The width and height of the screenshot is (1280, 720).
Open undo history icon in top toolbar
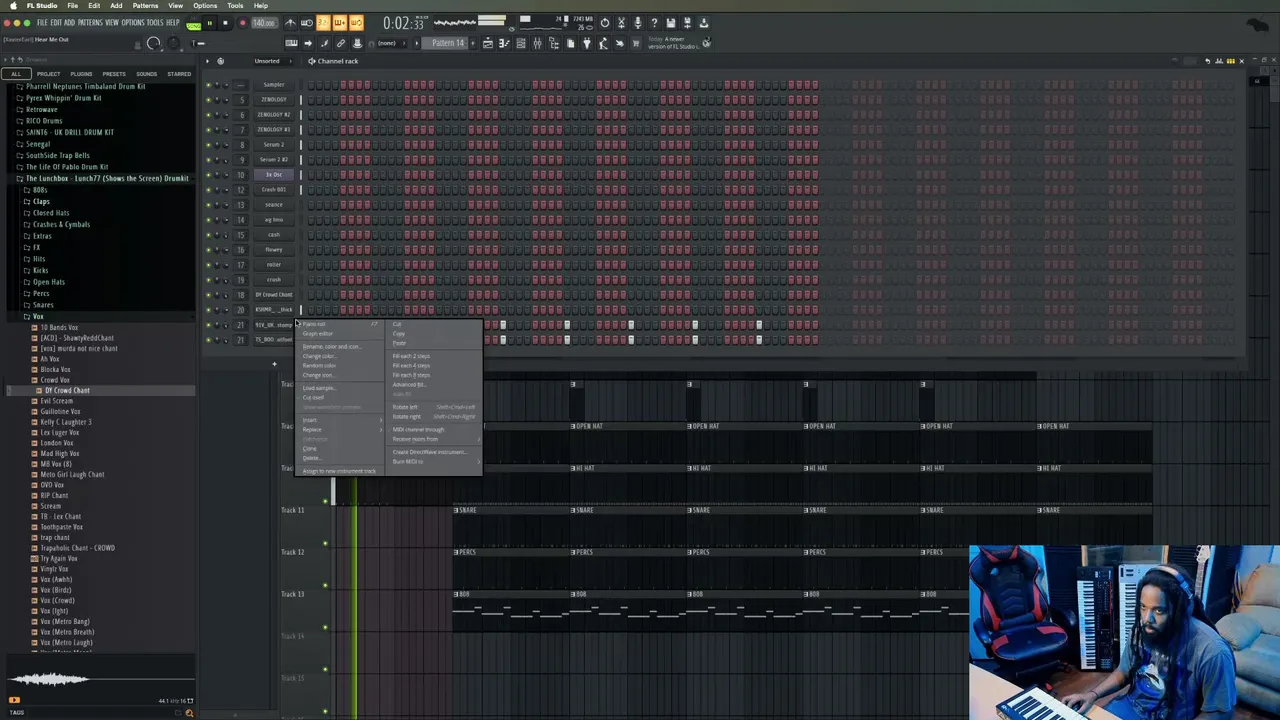coord(604,23)
